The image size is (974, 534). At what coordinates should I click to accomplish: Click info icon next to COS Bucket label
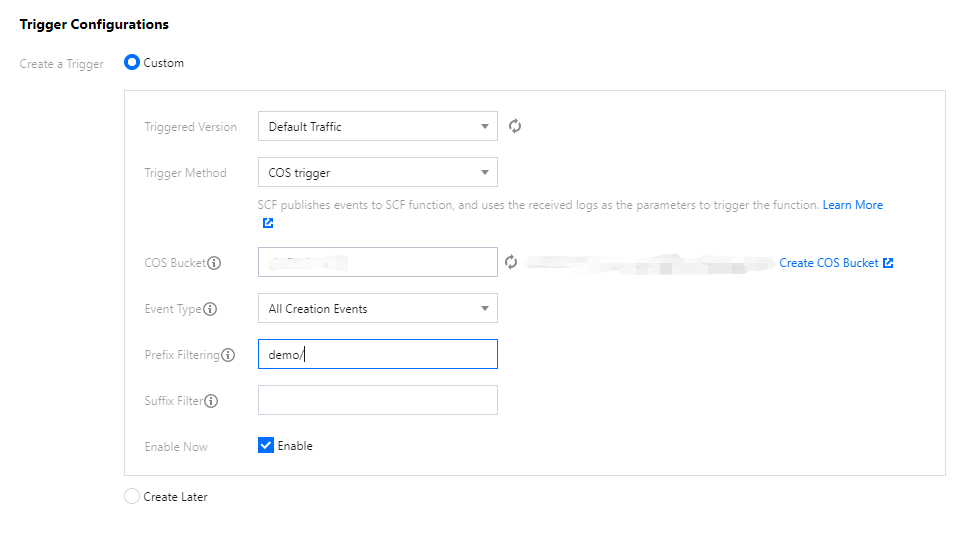[214, 263]
